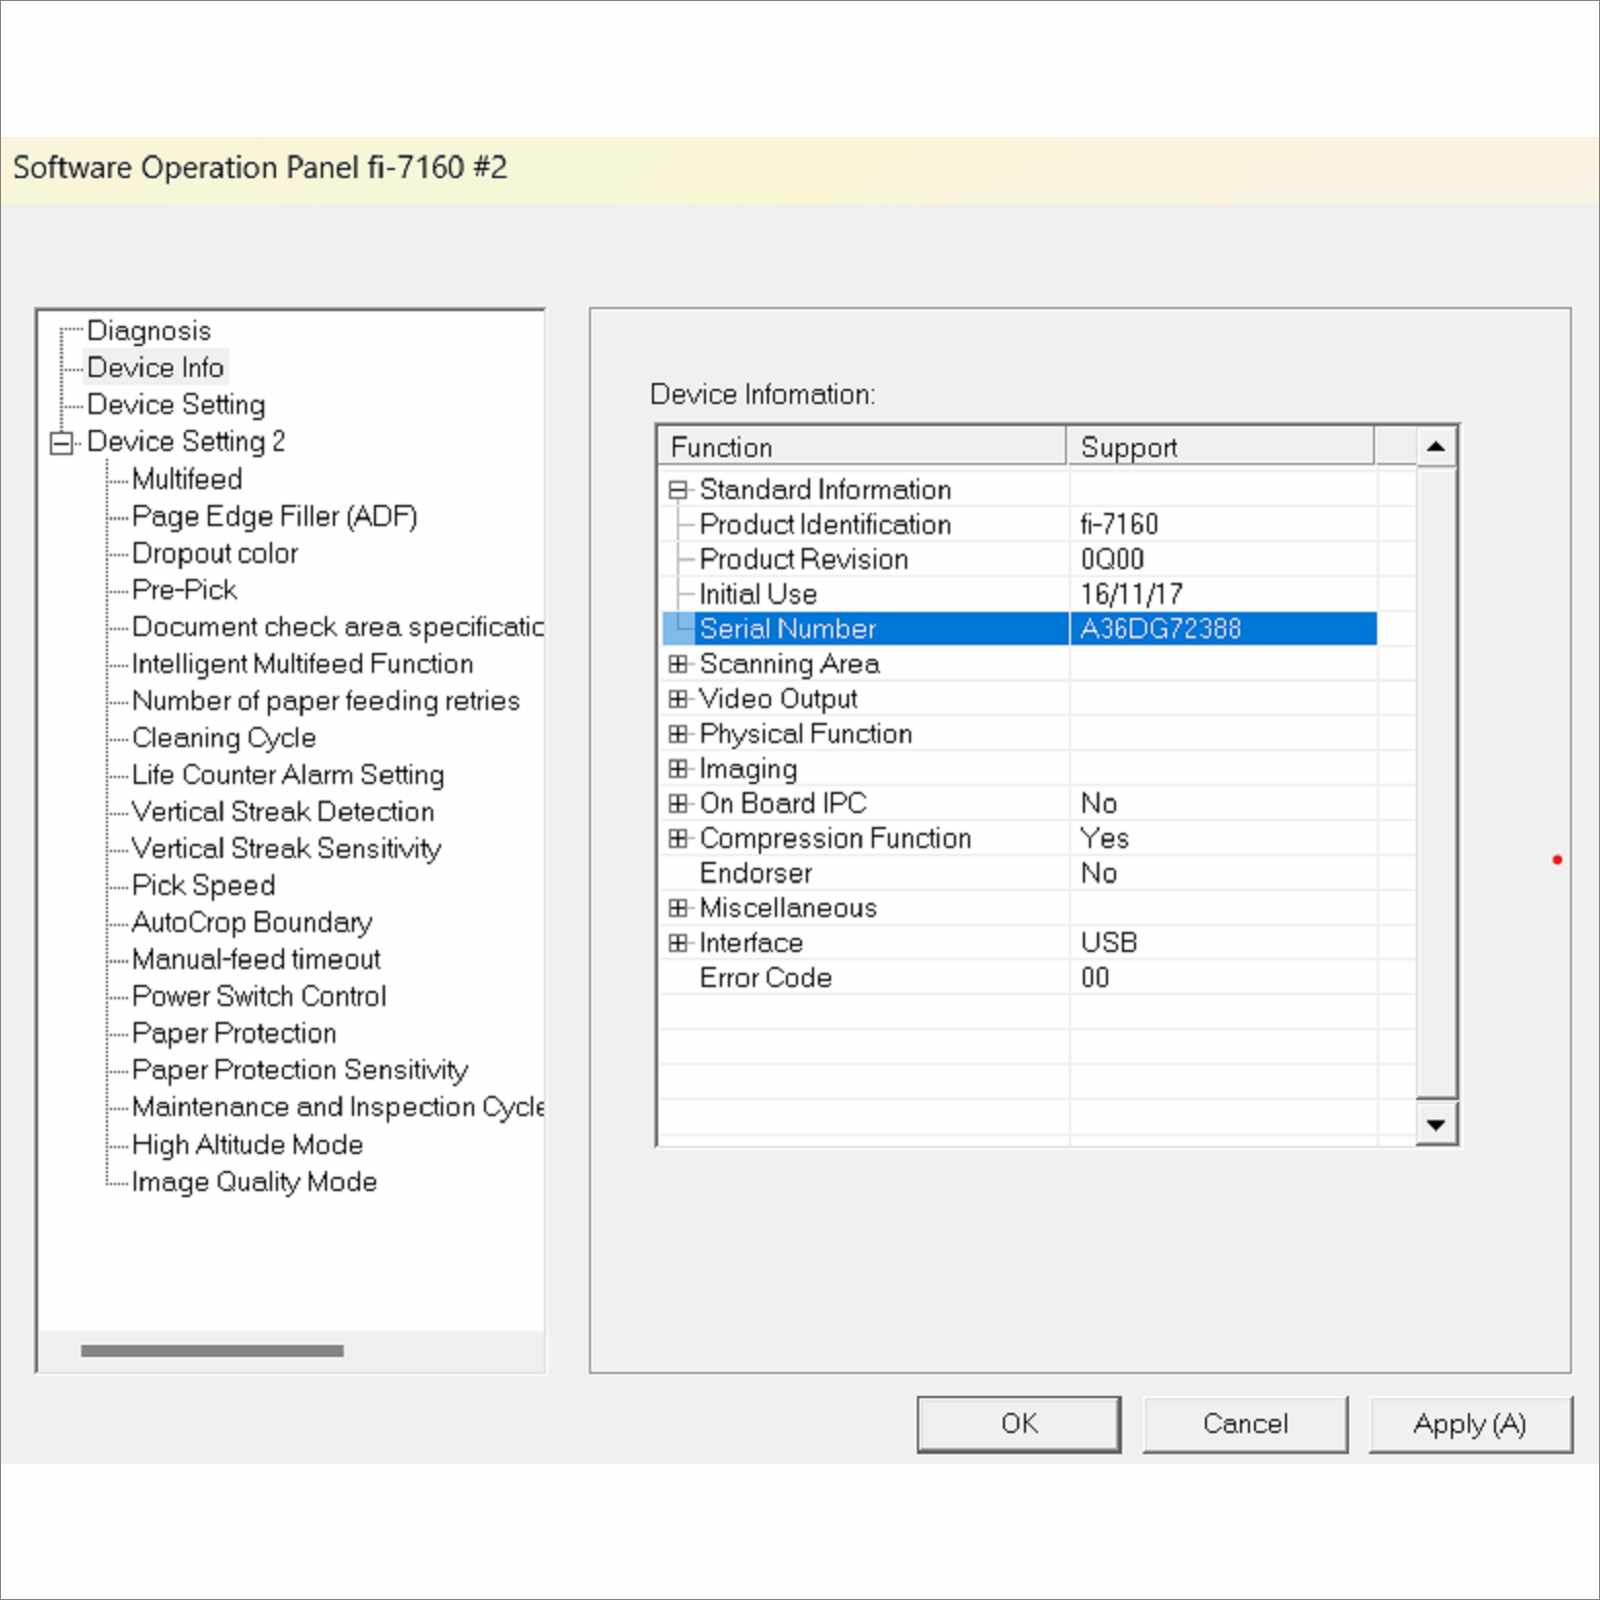1600x1600 pixels.
Task: Click the fi-7160 product value
Action: (1119, 525)
